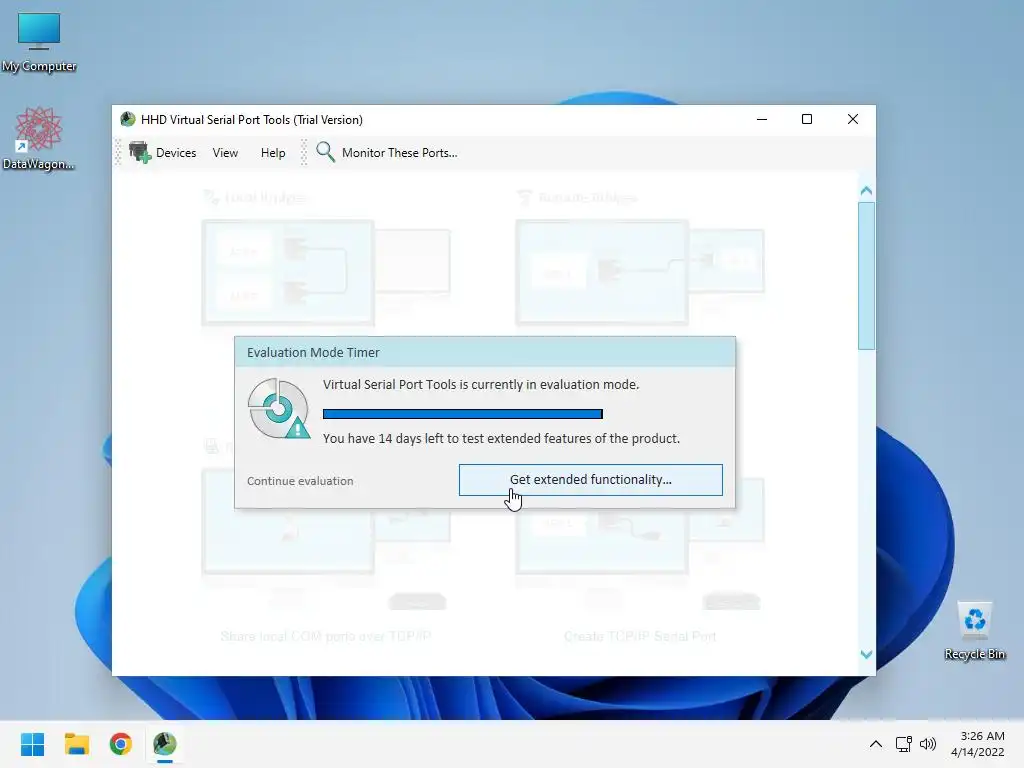
Task: Open the View menu
Action: click(225, 153)
